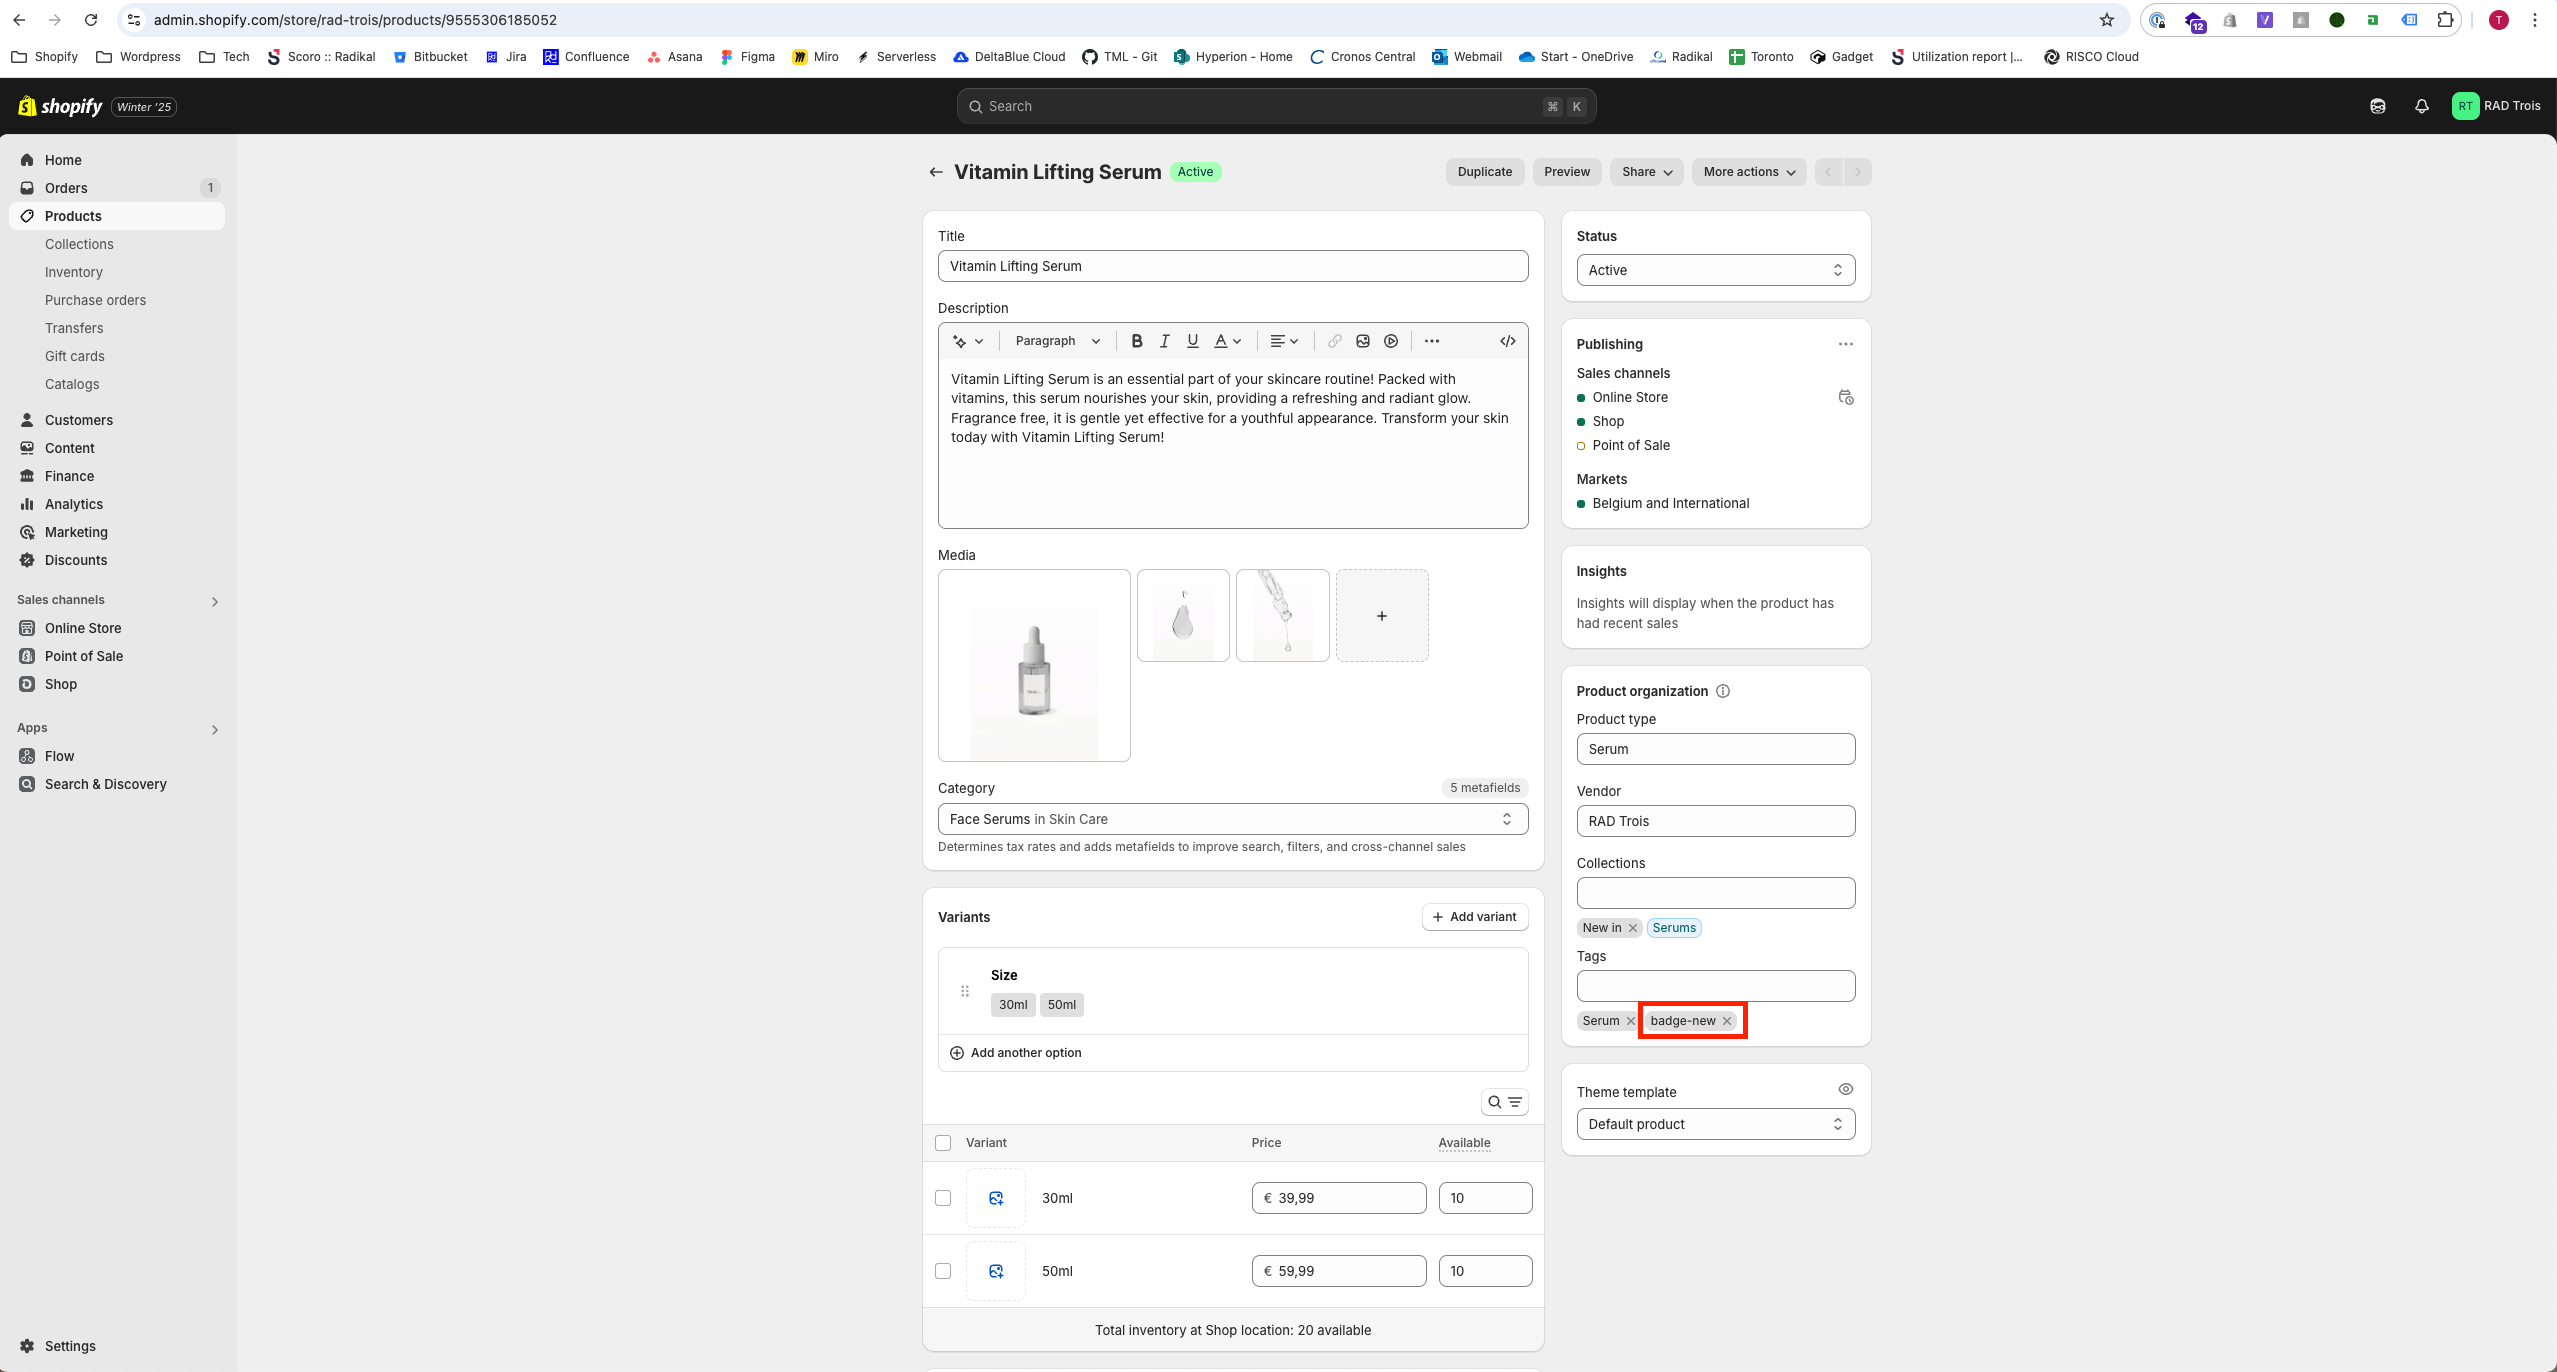Focus the Tags input field
Screen dimensions: 2557x1372
point(1715,986)
